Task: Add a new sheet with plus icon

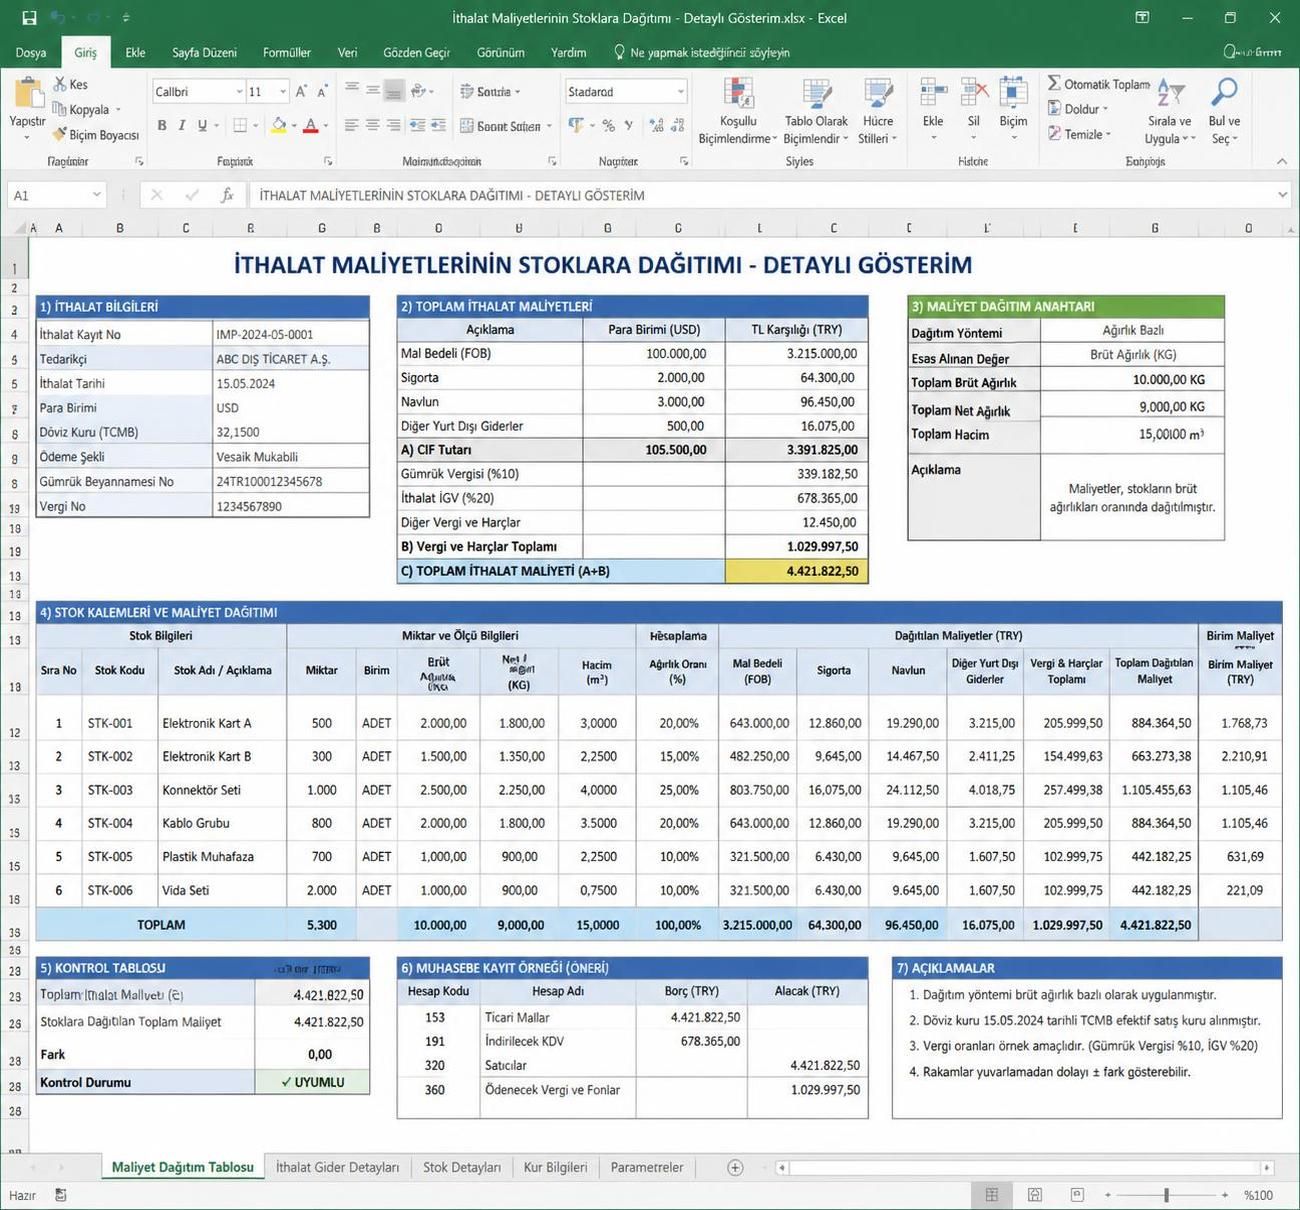Action: tap(735, 1167)
